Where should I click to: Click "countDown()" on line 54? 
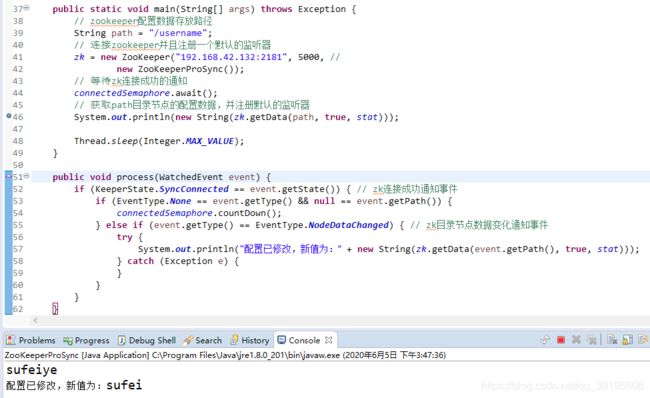pyautogui.click(x=247, y=213)
